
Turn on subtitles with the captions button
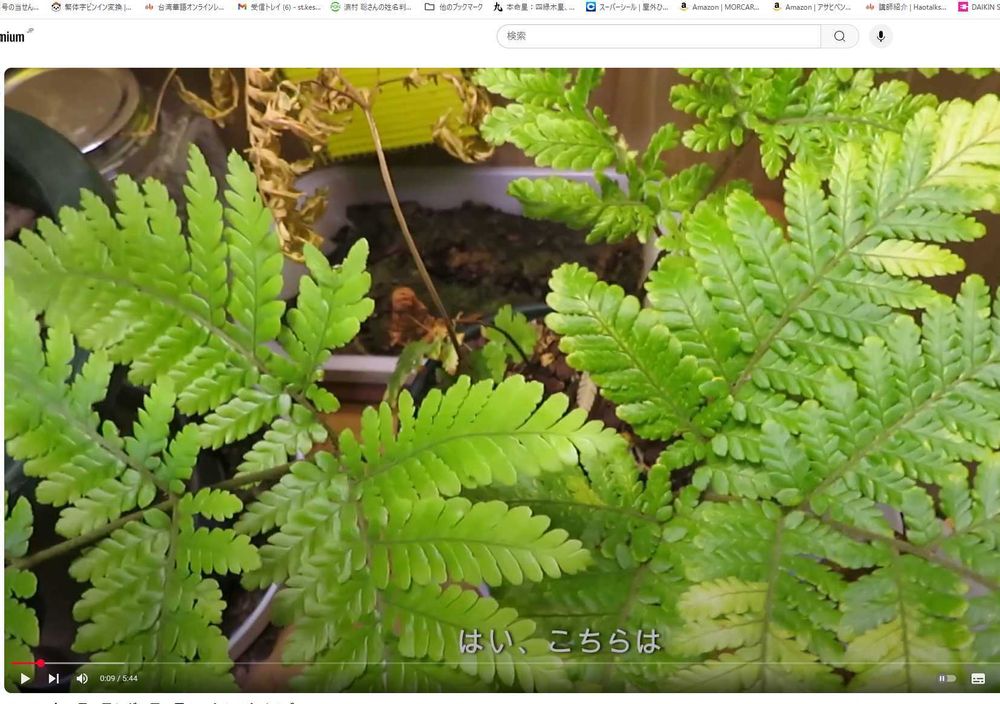click(x=978, y=678)
